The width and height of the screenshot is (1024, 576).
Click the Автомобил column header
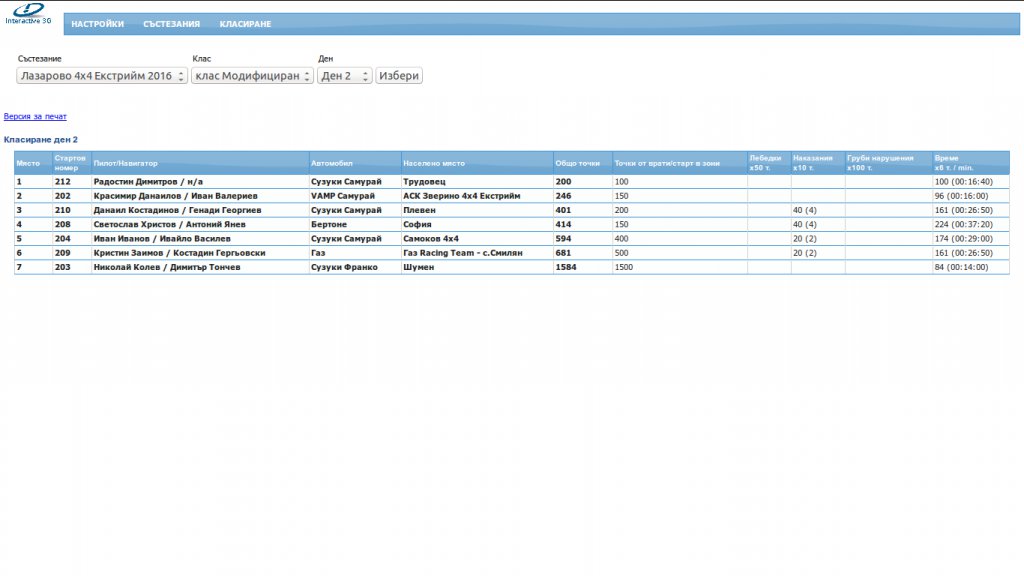click(355, 163)
